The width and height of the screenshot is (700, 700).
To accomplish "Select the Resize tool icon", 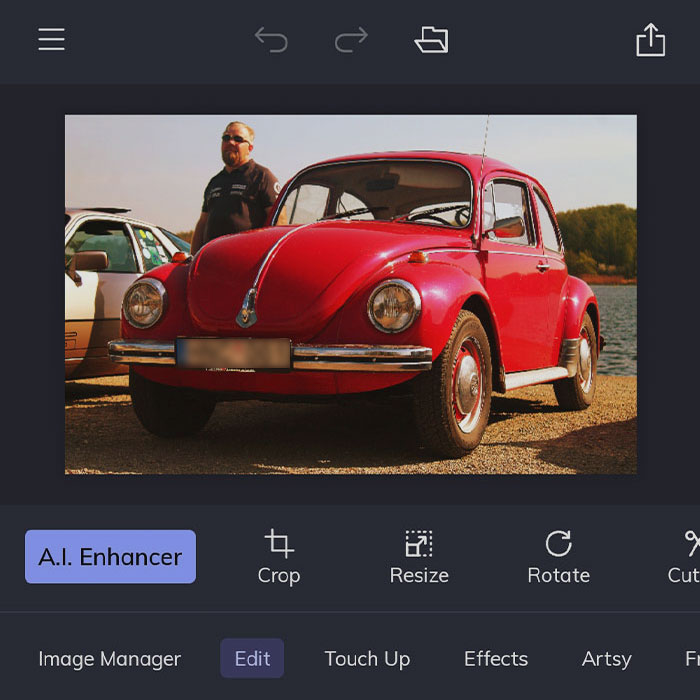I will (x=419, y=543).
